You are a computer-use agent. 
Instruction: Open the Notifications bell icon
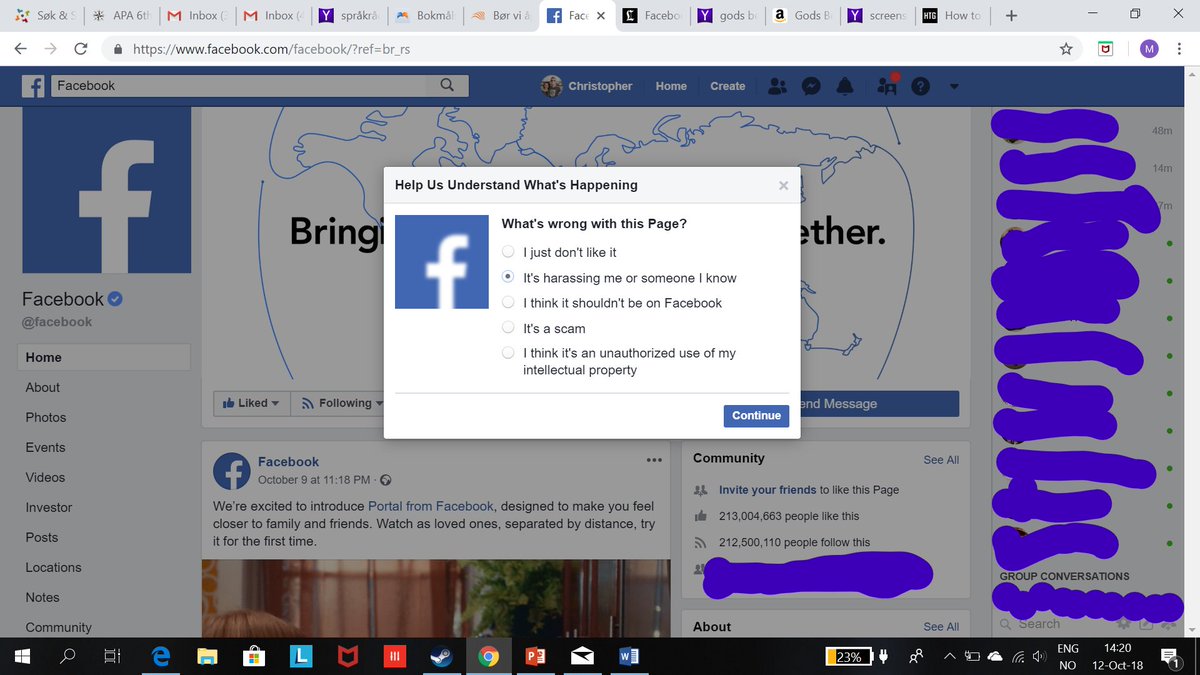845,86
